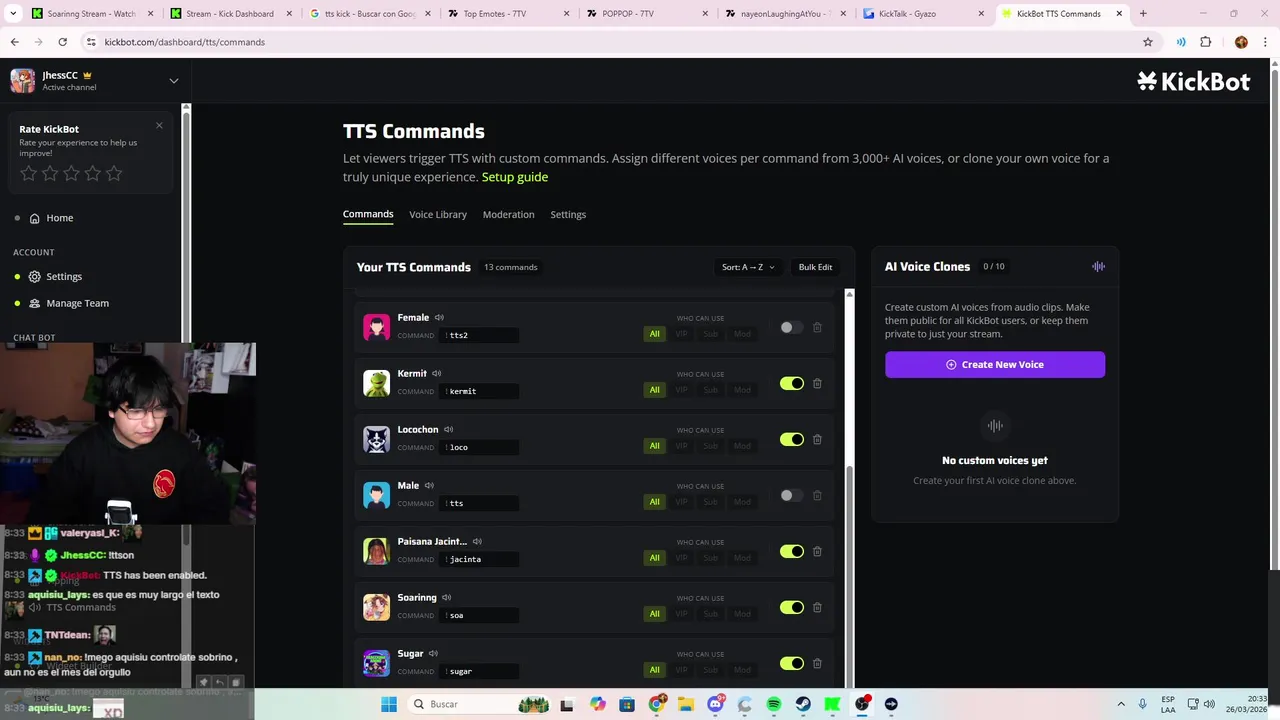
Task: Delete the Female command trash icon
Action: pyautogui.click(x=817, y=328)
